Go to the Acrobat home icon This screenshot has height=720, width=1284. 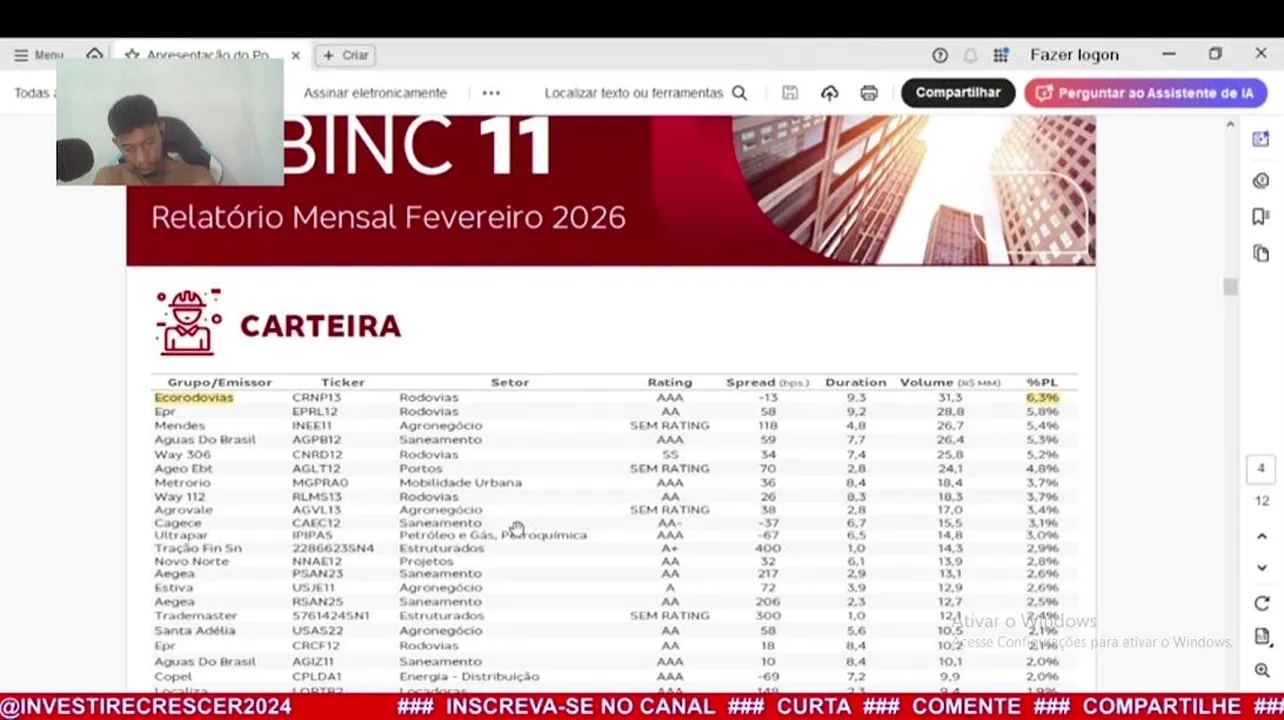coord(94,55)
